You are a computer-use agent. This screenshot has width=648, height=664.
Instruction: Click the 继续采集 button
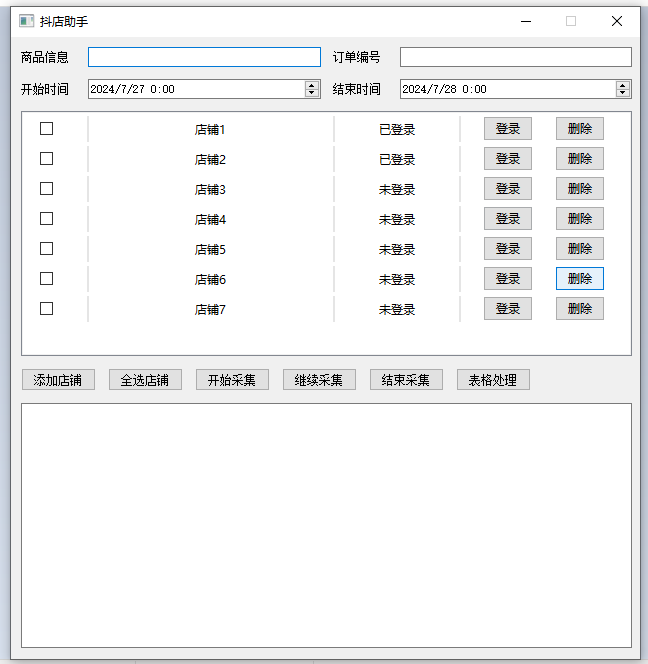coord(319,380)
